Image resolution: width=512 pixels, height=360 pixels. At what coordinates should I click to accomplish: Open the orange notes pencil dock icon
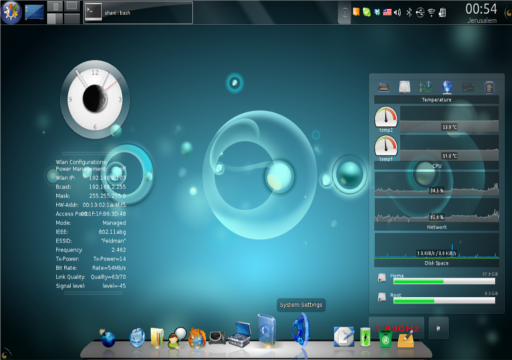(x=406, y=339)
